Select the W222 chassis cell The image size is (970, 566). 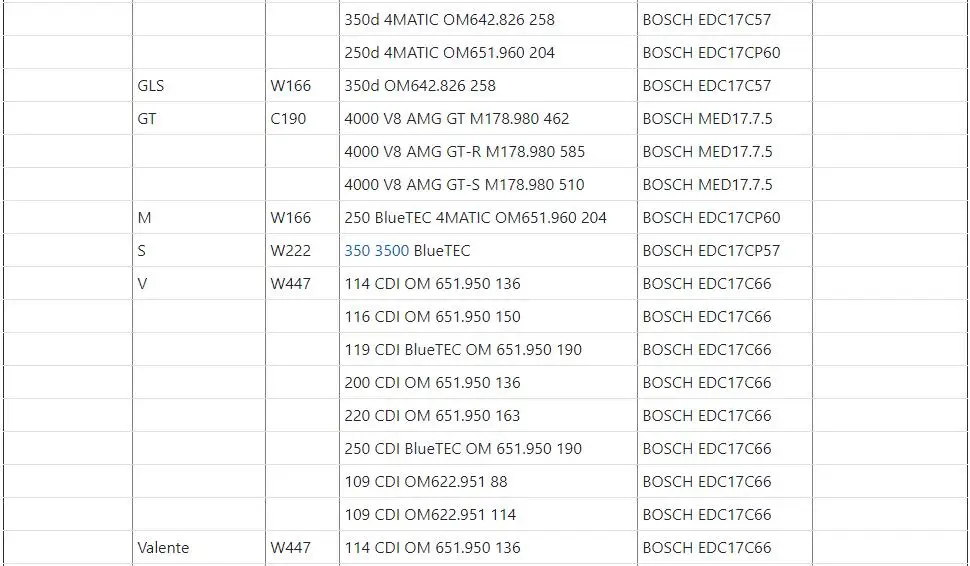pyautogui.click(x=303, y=251)
